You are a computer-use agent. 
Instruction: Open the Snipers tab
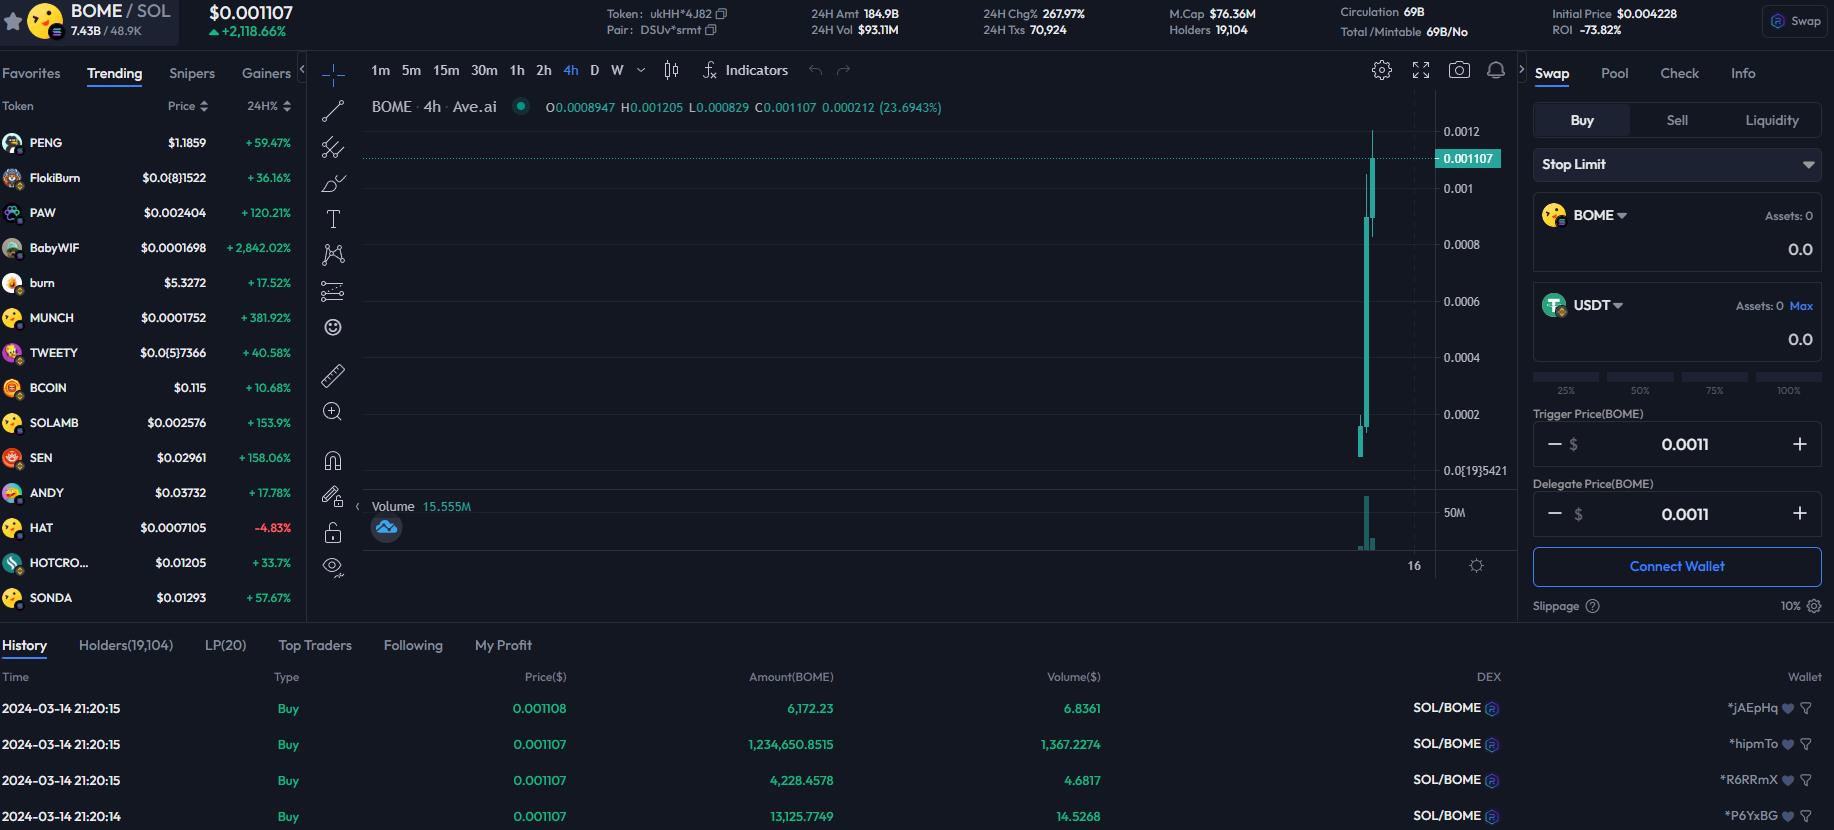point(192,73)
